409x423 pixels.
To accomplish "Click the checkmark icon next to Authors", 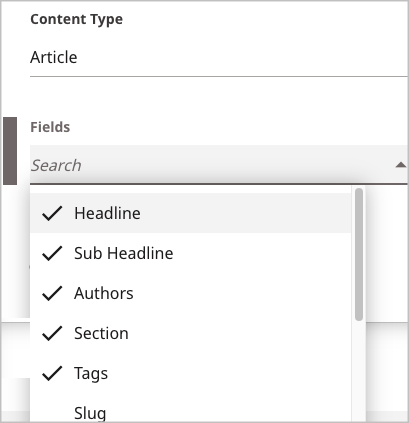I will coord(52,293).
